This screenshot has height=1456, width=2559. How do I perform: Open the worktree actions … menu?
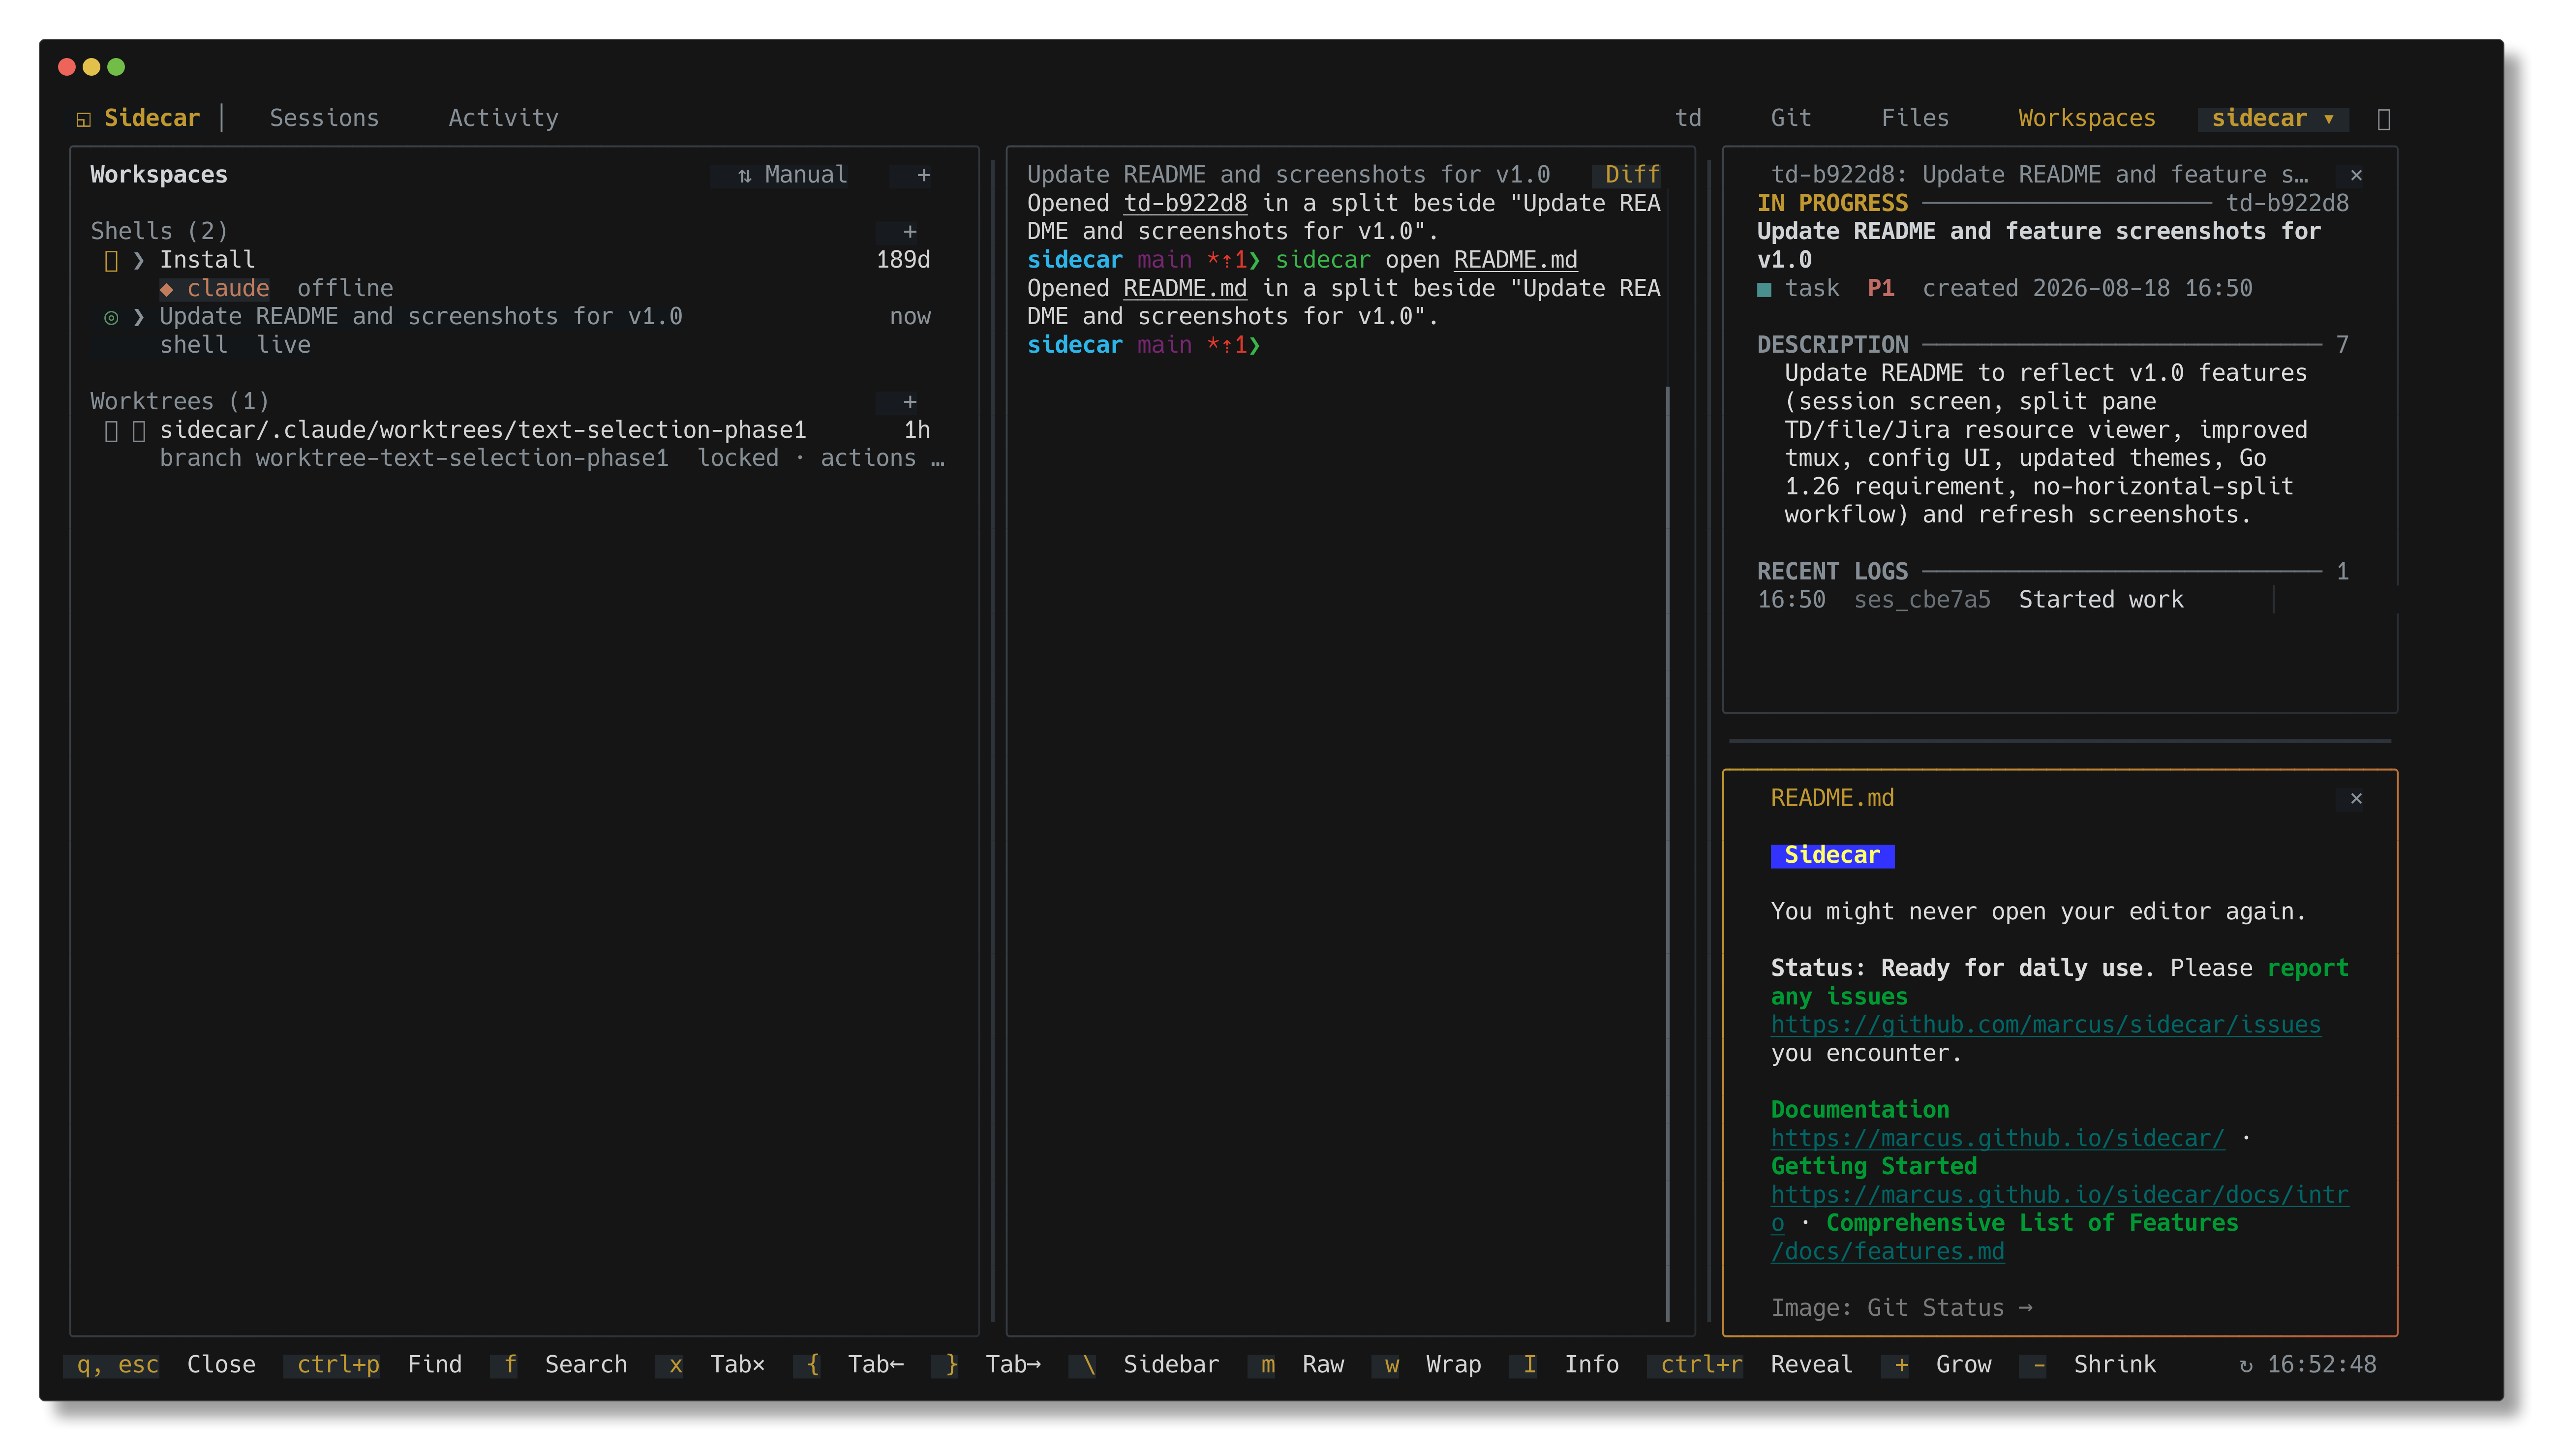click(881, 459)
